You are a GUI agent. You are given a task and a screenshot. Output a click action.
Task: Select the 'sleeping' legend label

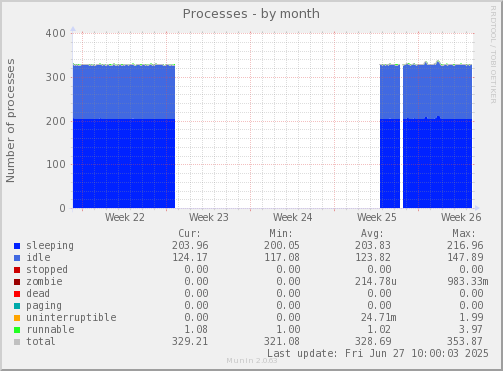coord(50,246)
